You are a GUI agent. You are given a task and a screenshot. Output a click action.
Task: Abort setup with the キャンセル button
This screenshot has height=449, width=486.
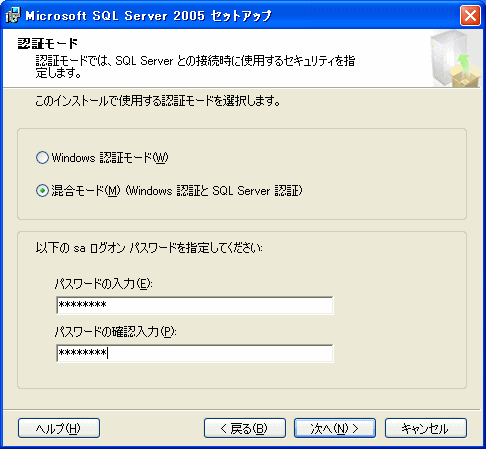(426, 428)
